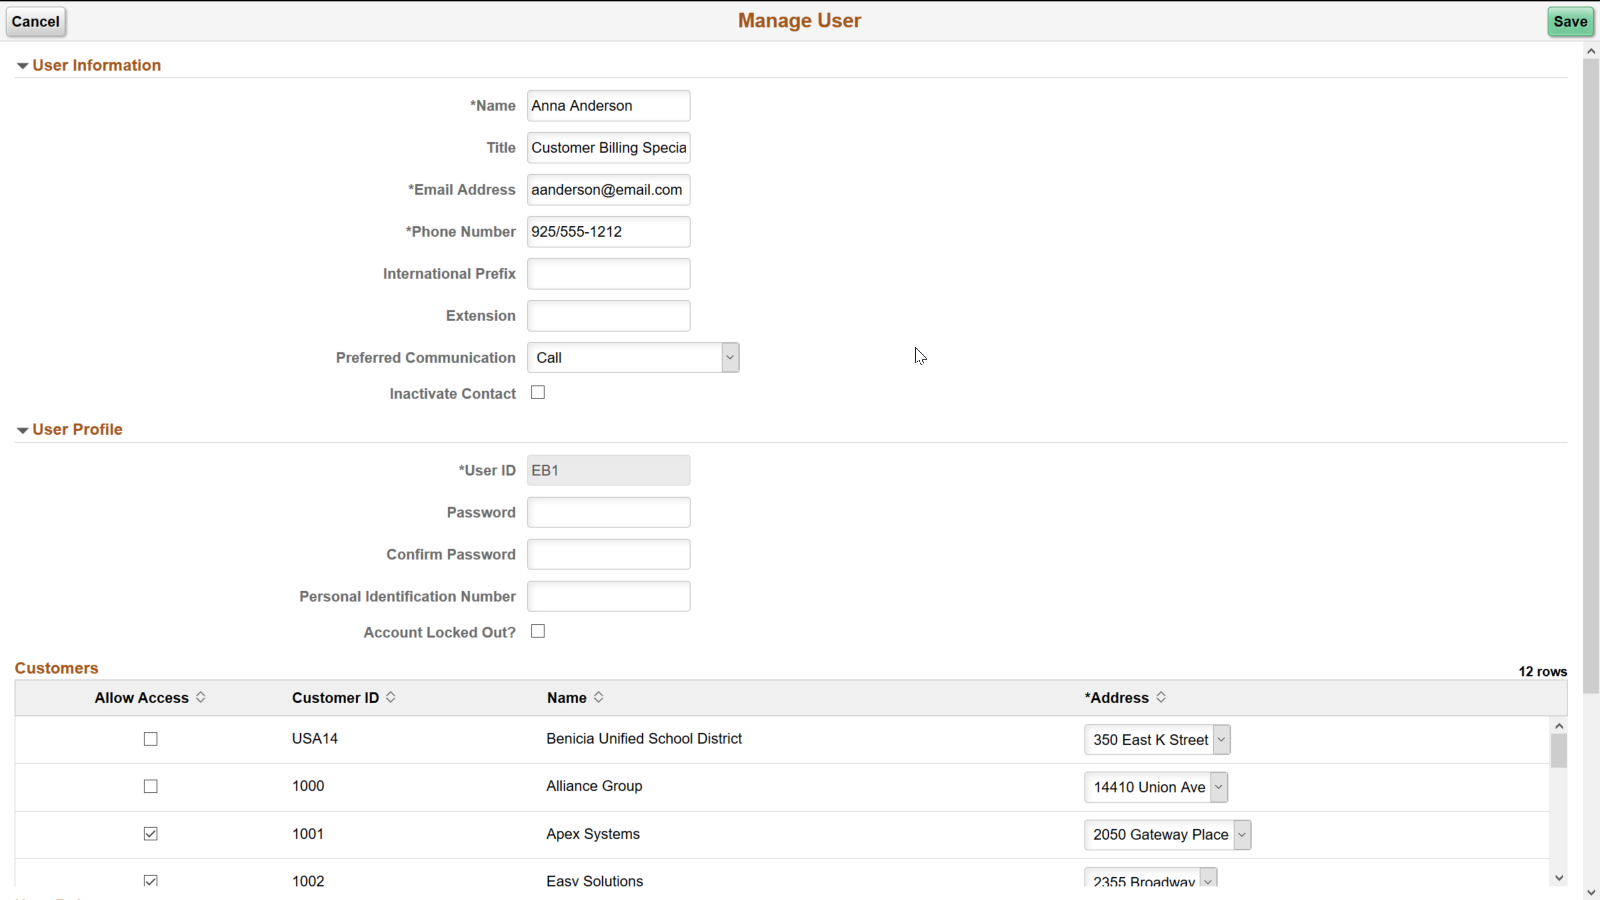Grant access to Alliance Group
This screenshot has width=1600, height=900.
coord(150,786)
